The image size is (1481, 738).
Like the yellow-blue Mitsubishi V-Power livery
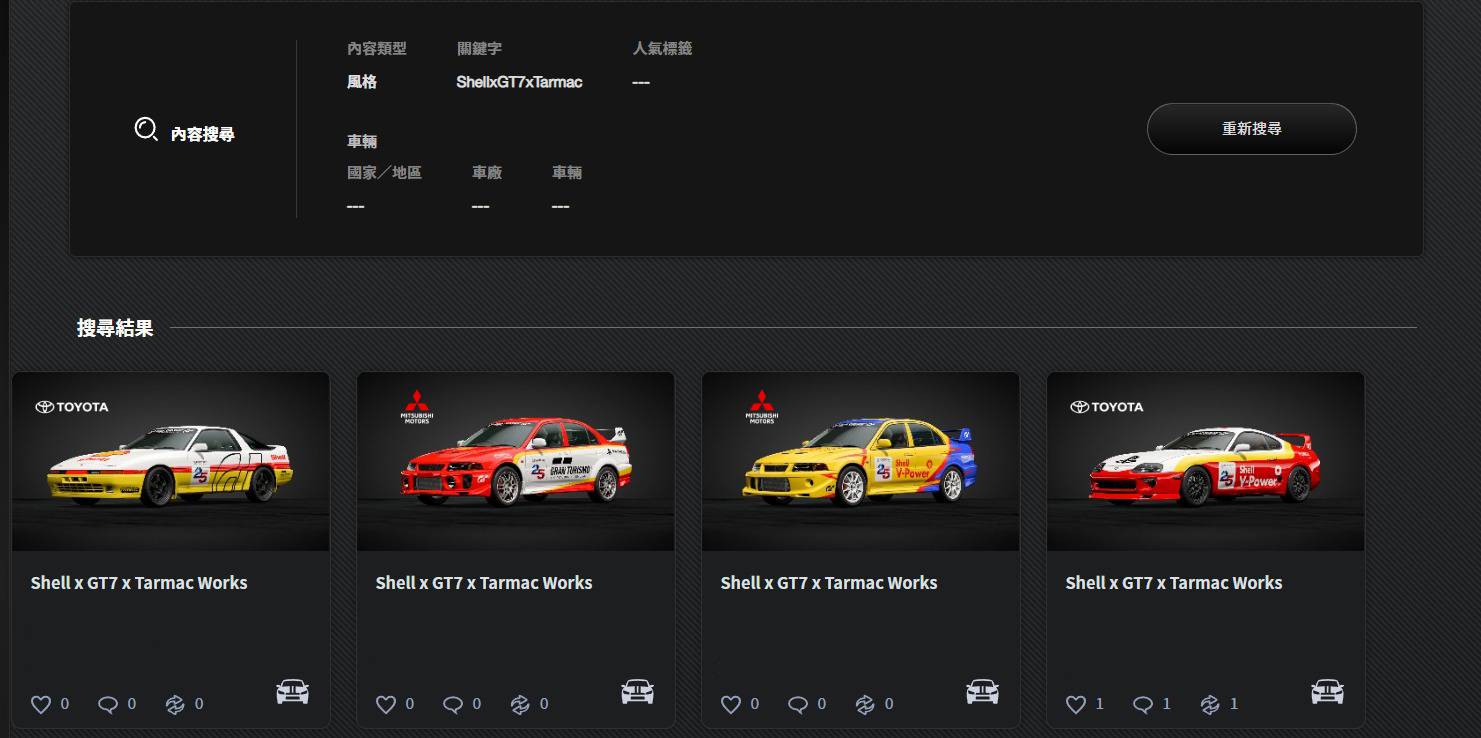pos(731,704)
